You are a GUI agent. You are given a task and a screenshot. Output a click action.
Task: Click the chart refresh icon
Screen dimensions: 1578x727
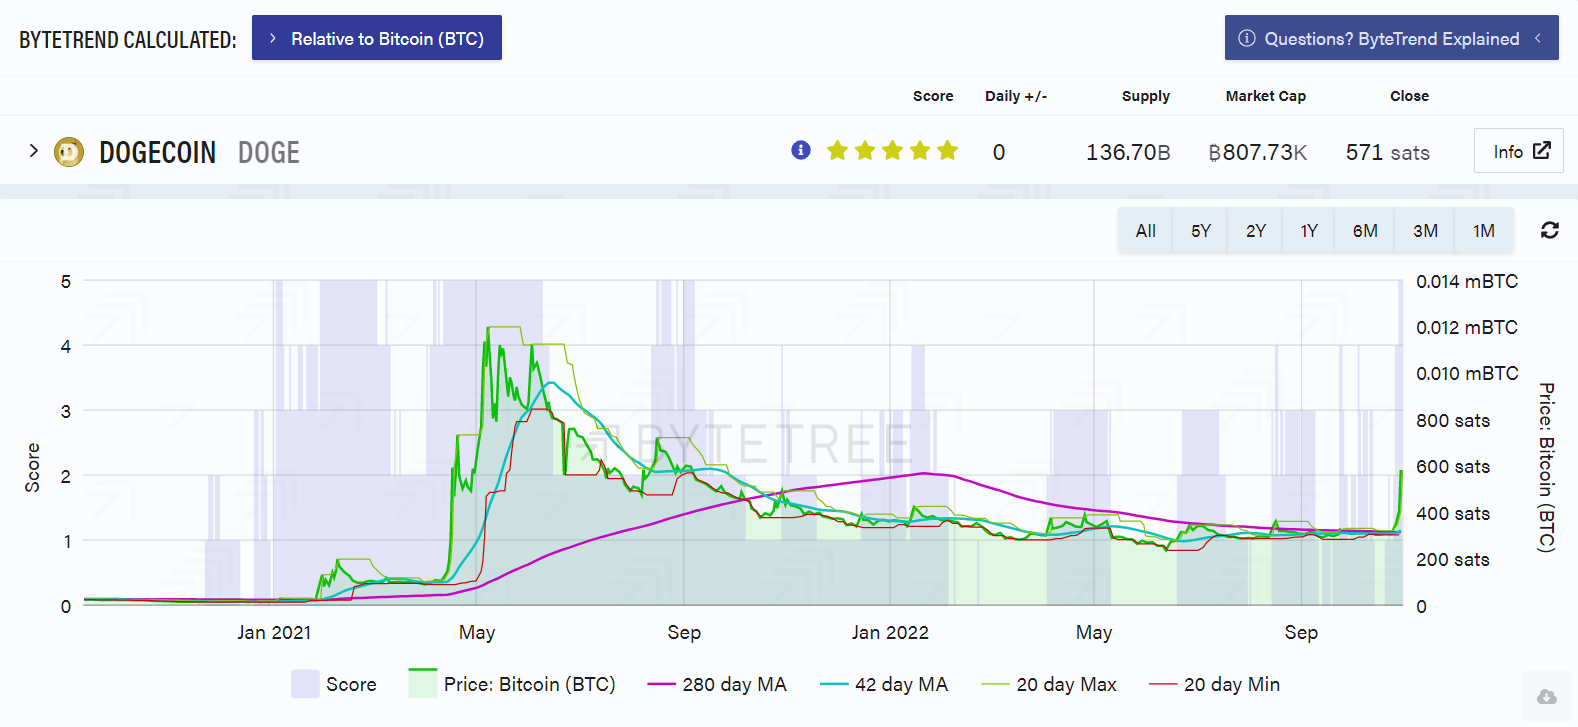point(1550,230)
